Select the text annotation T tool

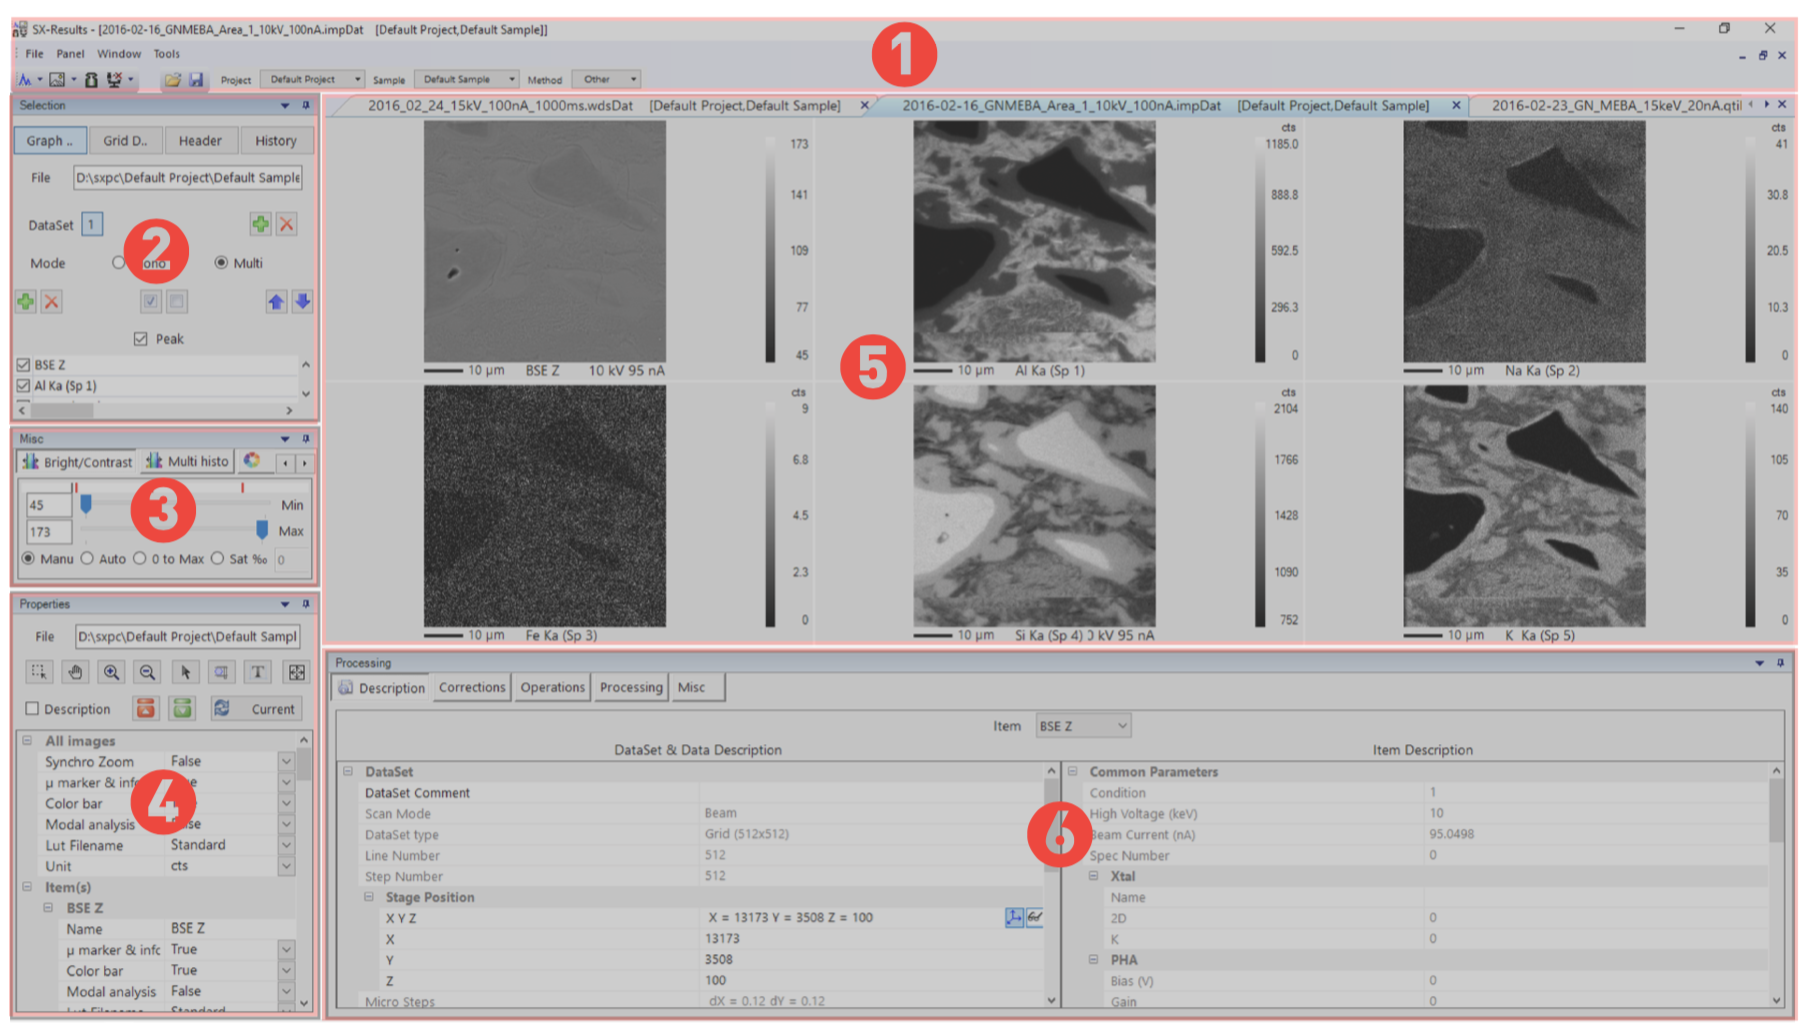click(x=257, y=673)
